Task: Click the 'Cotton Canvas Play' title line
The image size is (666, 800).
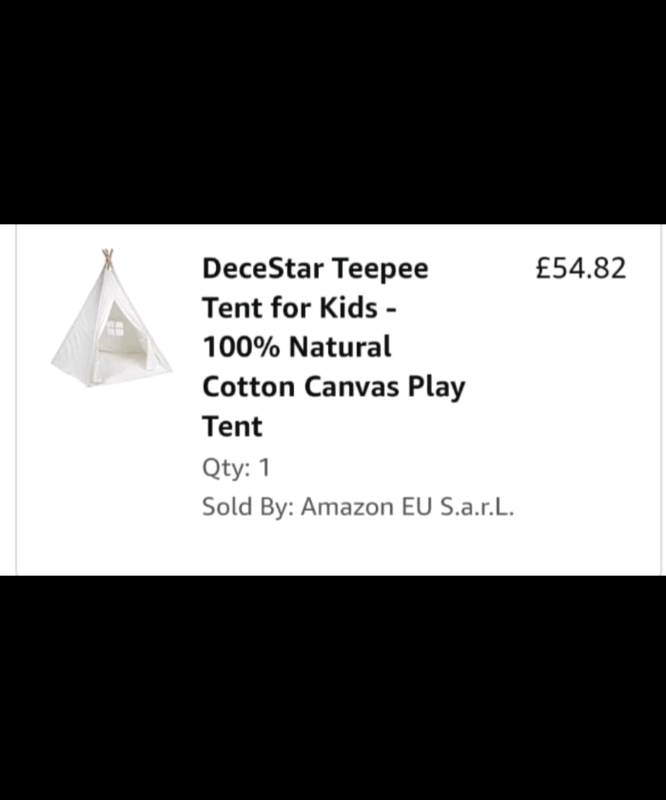Action: click(334, 387)
